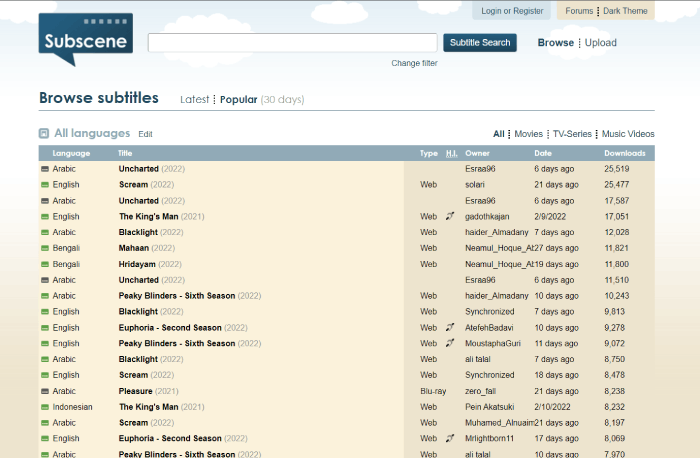Click hearing impaired icon in MoustaphaGuri row
This screenshot has width=700, height=458.
pos(450,343)
